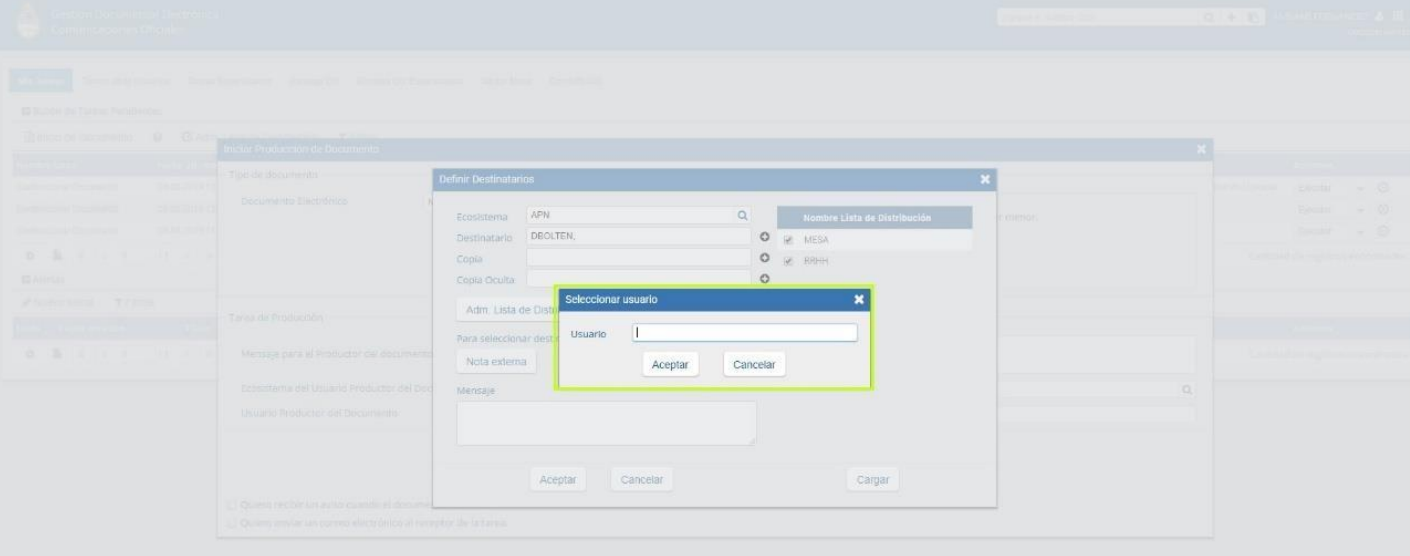Viewport: 1410px width, 556px height.
Task: Click the Usuario text field
Action: click(745, 333)
